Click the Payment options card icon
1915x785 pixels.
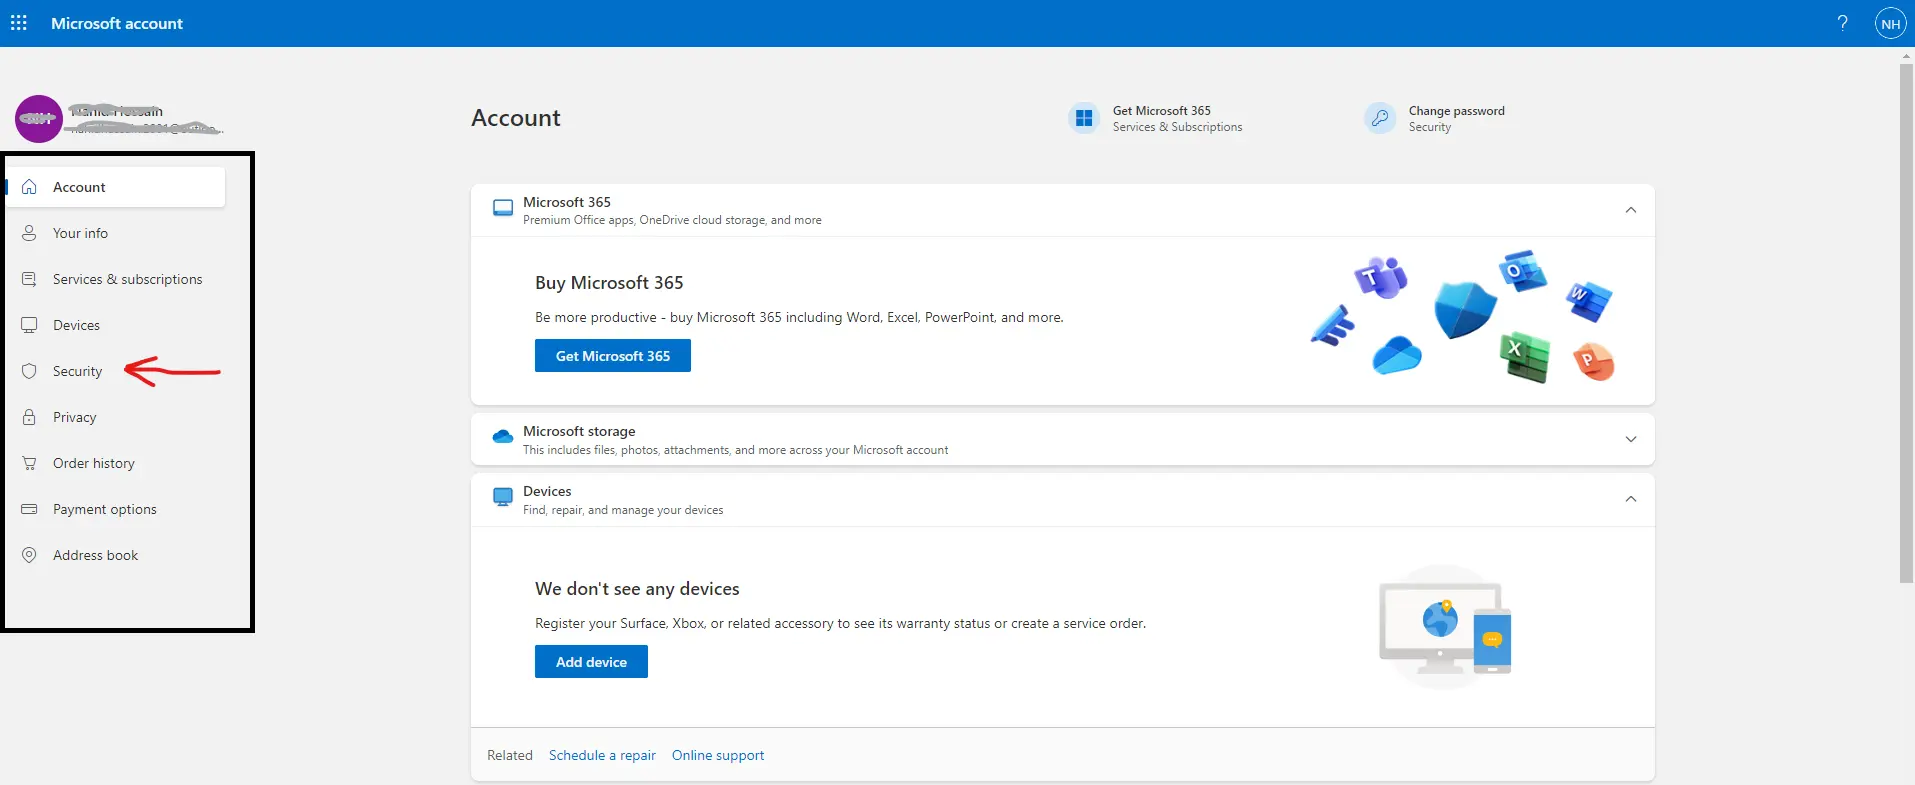pyautogui.click(x=29, y=509)
